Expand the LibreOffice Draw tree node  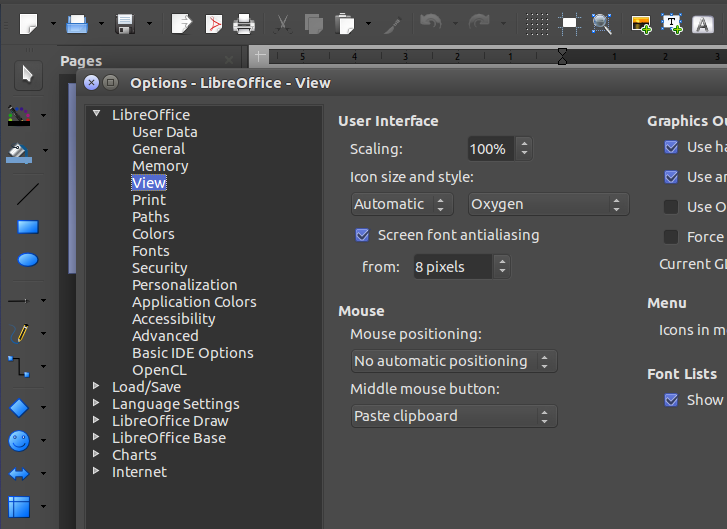click(96, 420)
